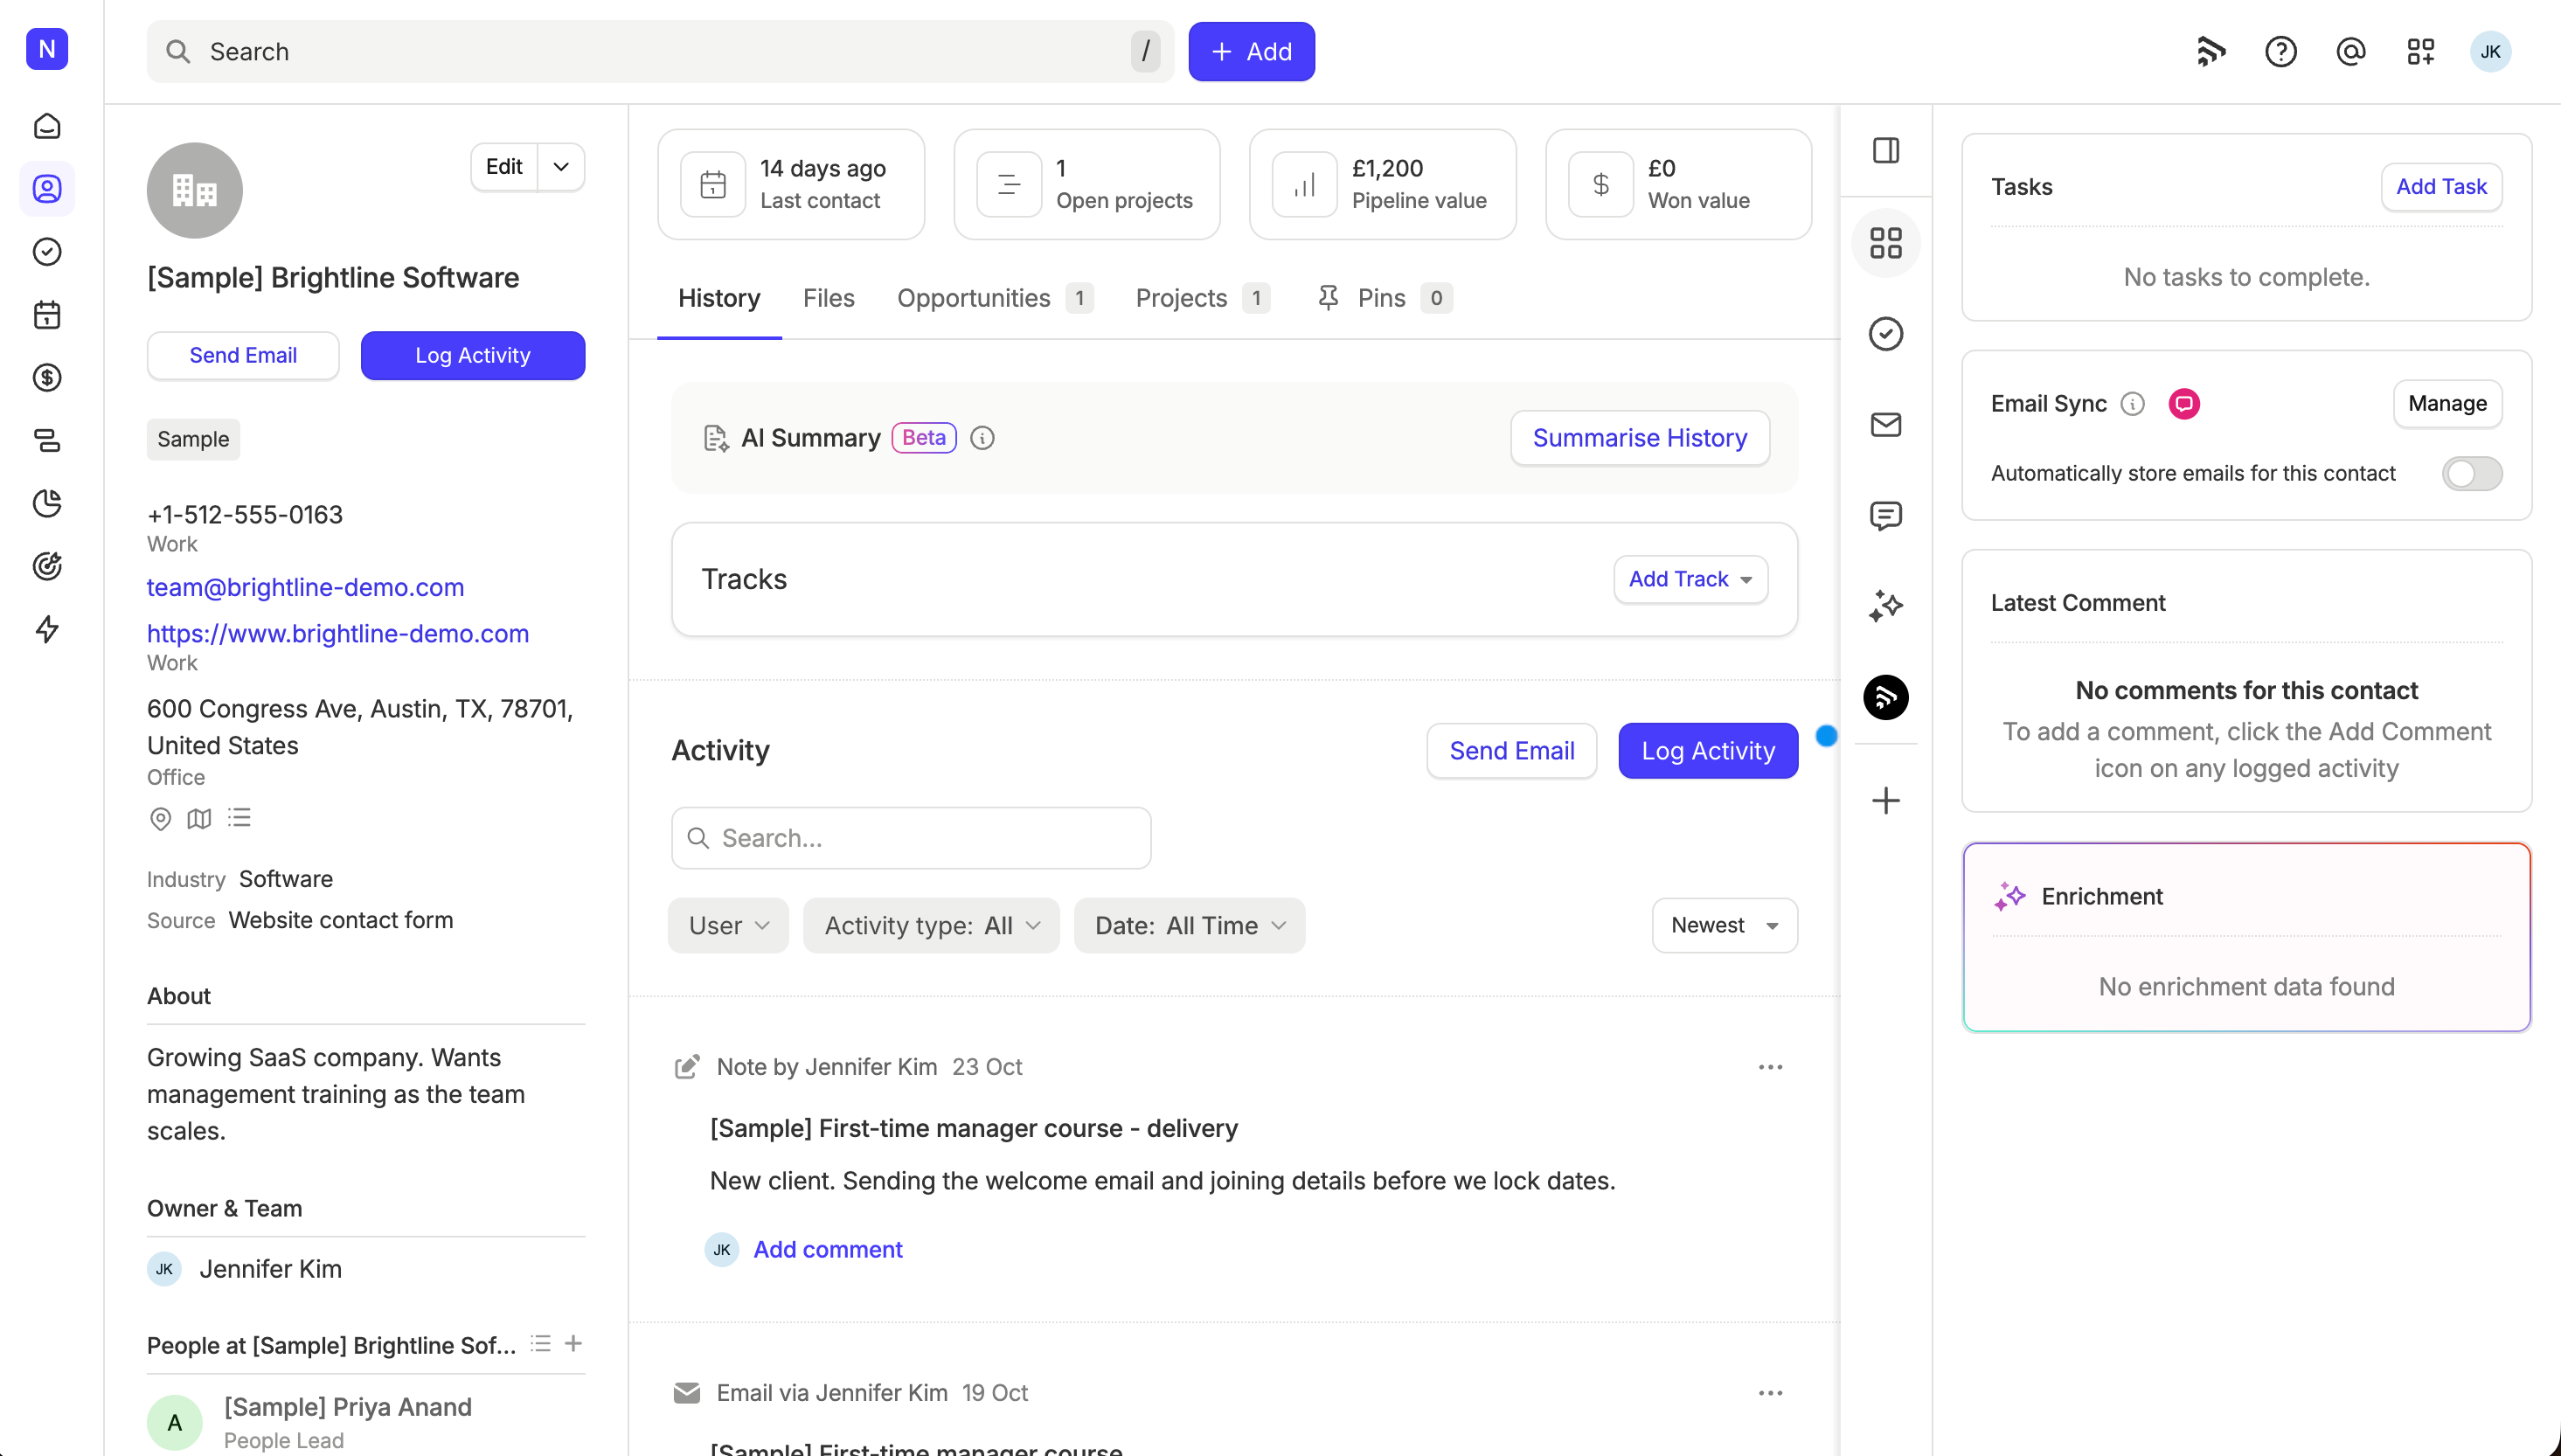Viewport: 2561px width, 1456px height.
Task: Open the Activity type filter dropdown
Action: [932, 926]
